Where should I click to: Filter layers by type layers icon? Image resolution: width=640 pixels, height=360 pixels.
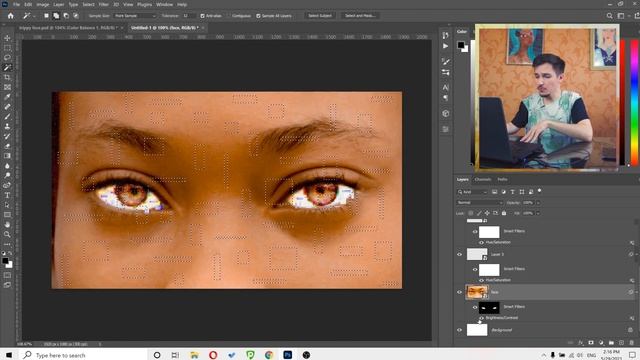513,192
